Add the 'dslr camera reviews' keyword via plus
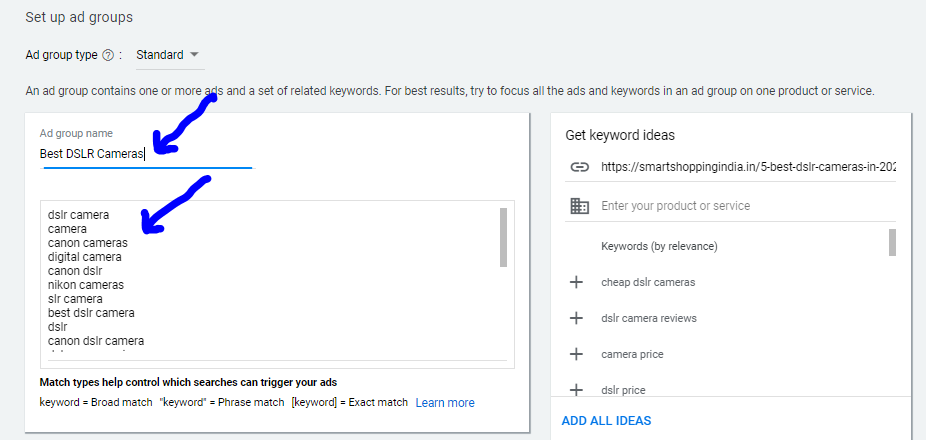Screen dimensions: 926x440 point(576,318)
